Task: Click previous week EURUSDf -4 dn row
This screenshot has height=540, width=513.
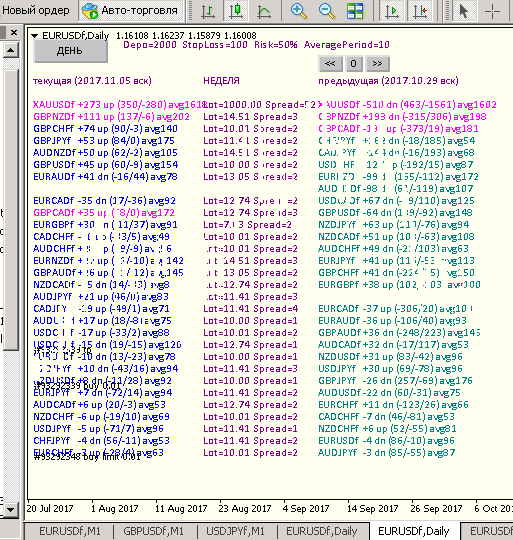Action: [x=386, y=441]
